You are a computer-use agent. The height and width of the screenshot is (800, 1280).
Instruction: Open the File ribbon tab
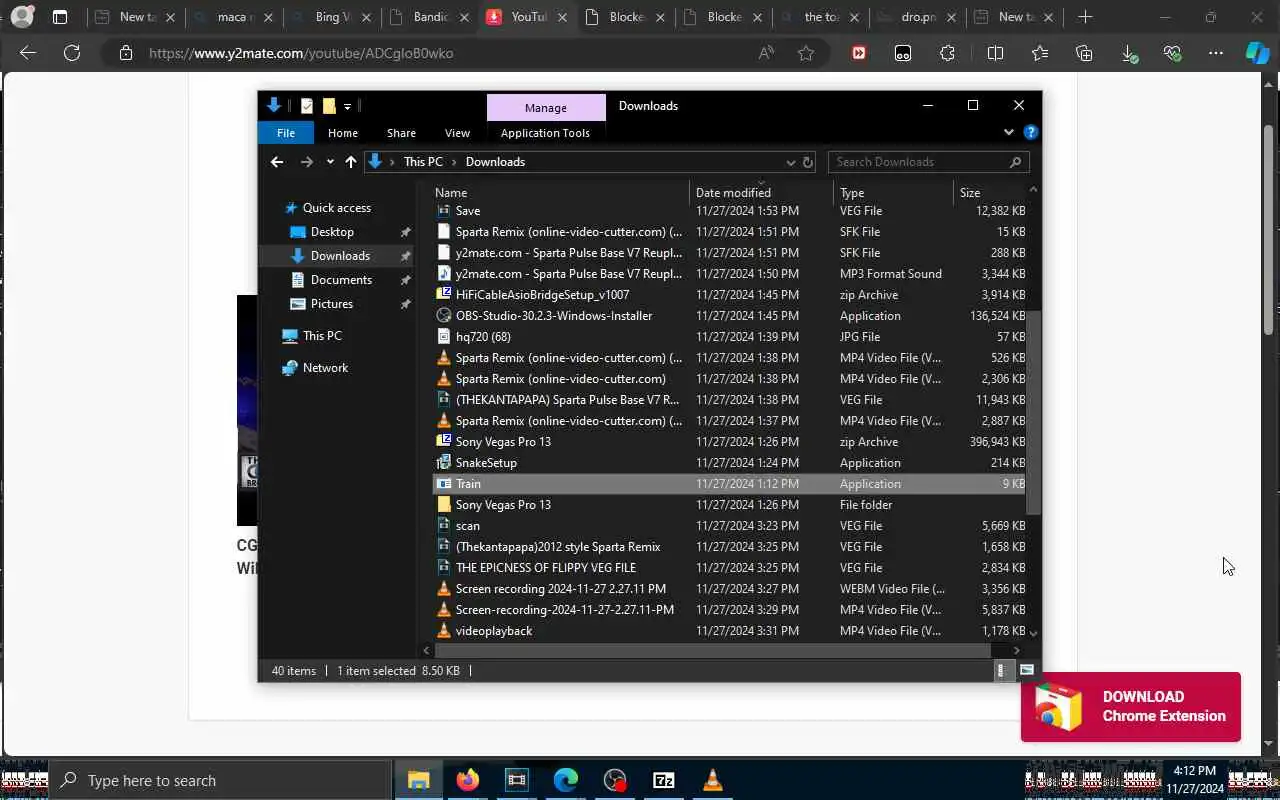click(x=286, y=133)
